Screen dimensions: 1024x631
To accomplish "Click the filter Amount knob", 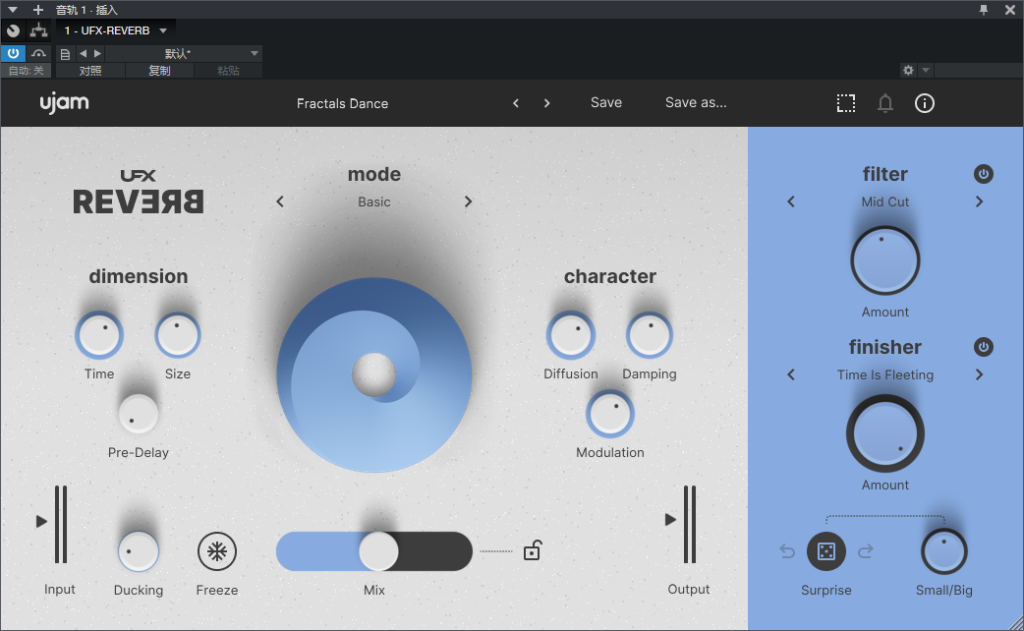I will [x=885, y=261].
